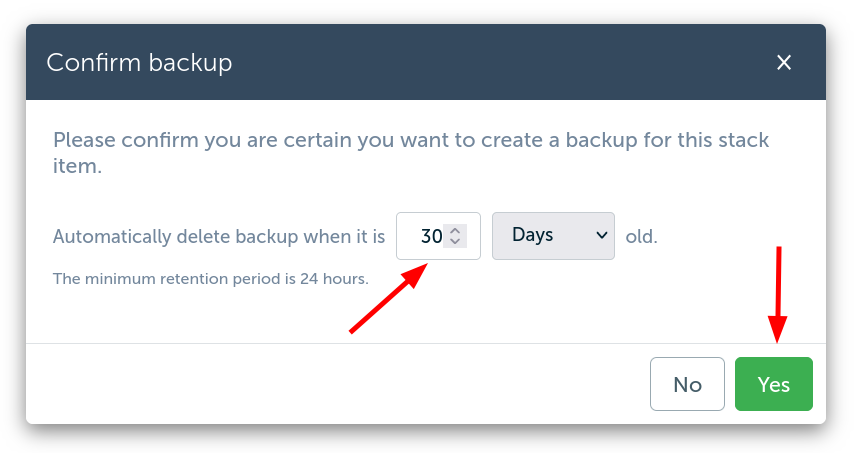Decrease retention value using the down stepper arrow

[455, 242]
